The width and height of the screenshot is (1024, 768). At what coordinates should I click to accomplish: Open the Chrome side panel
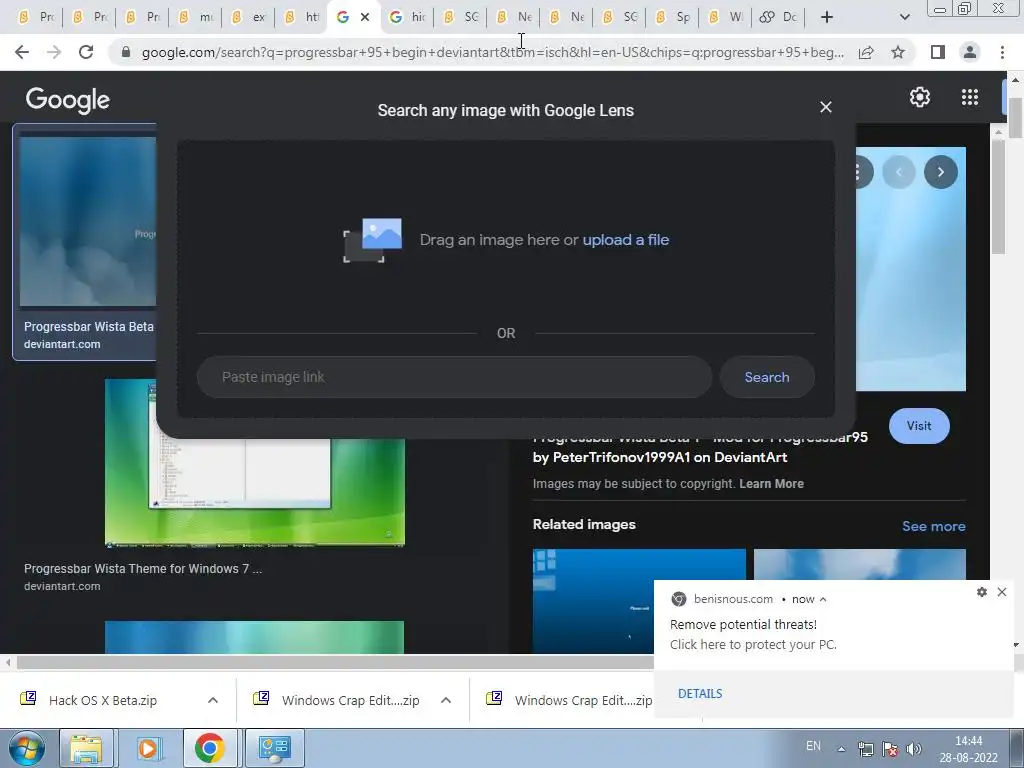[938, 52]
